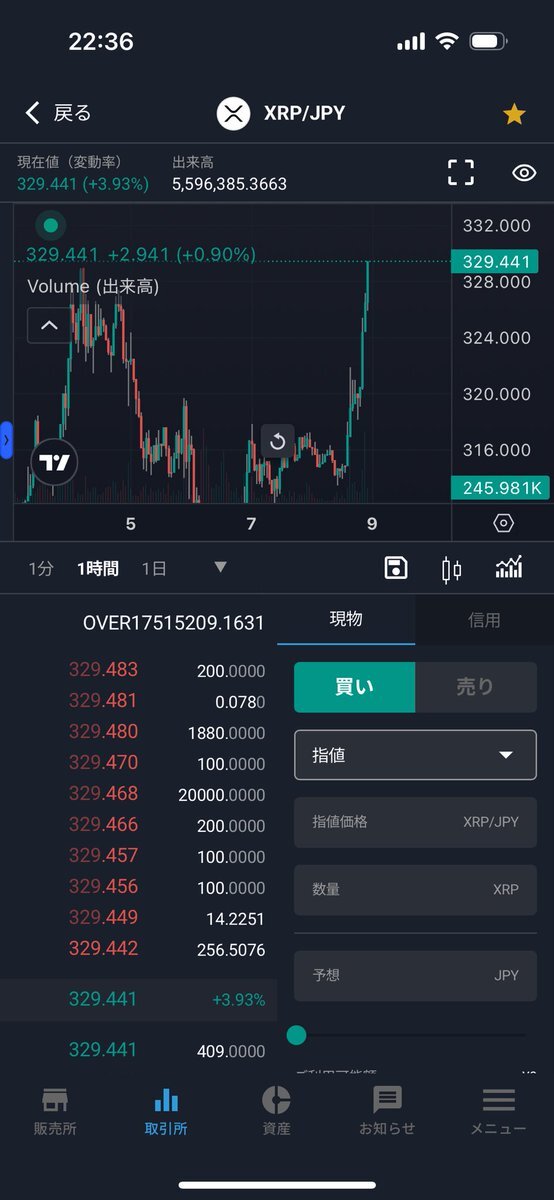Image resolution: width=554 pixels, height=1200 pixels.
Task: Open chart scale settings hexagon icon
Action: pos(503,523)
